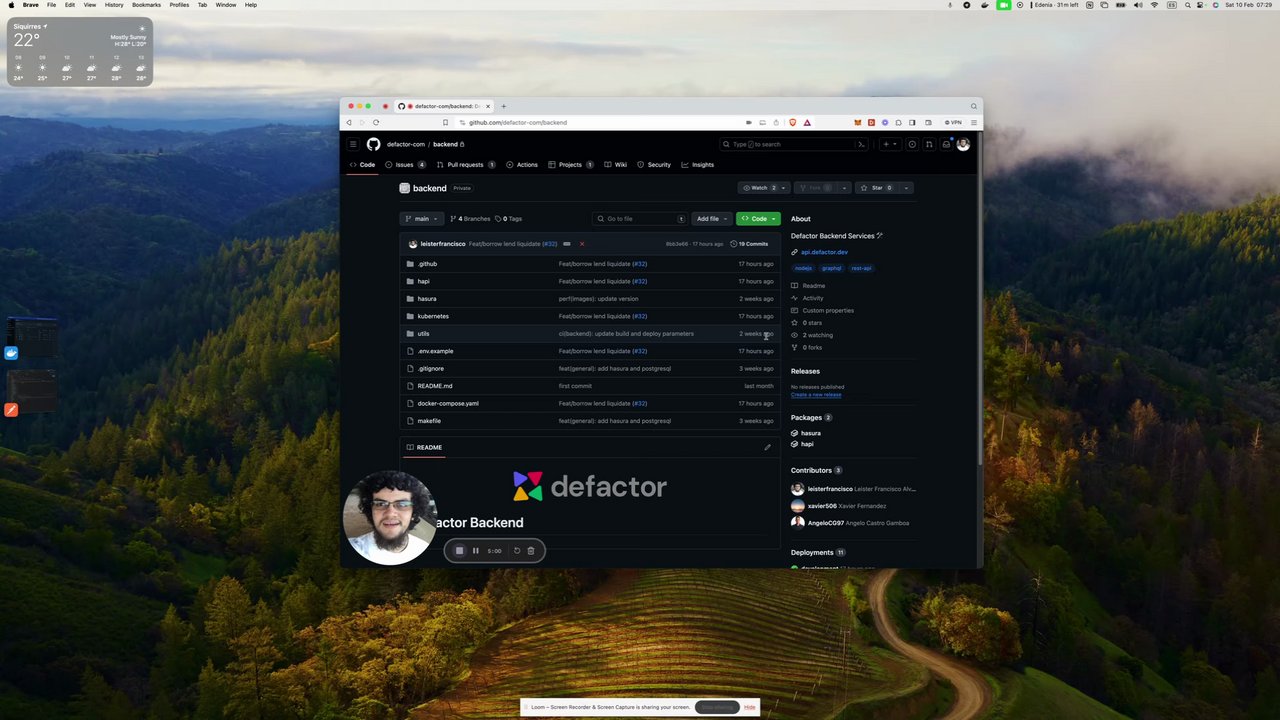Viewport: 1280px width, 720px height.
Task: Click the Brave Rewards triangle icon
Action: [x=807, y=122]
